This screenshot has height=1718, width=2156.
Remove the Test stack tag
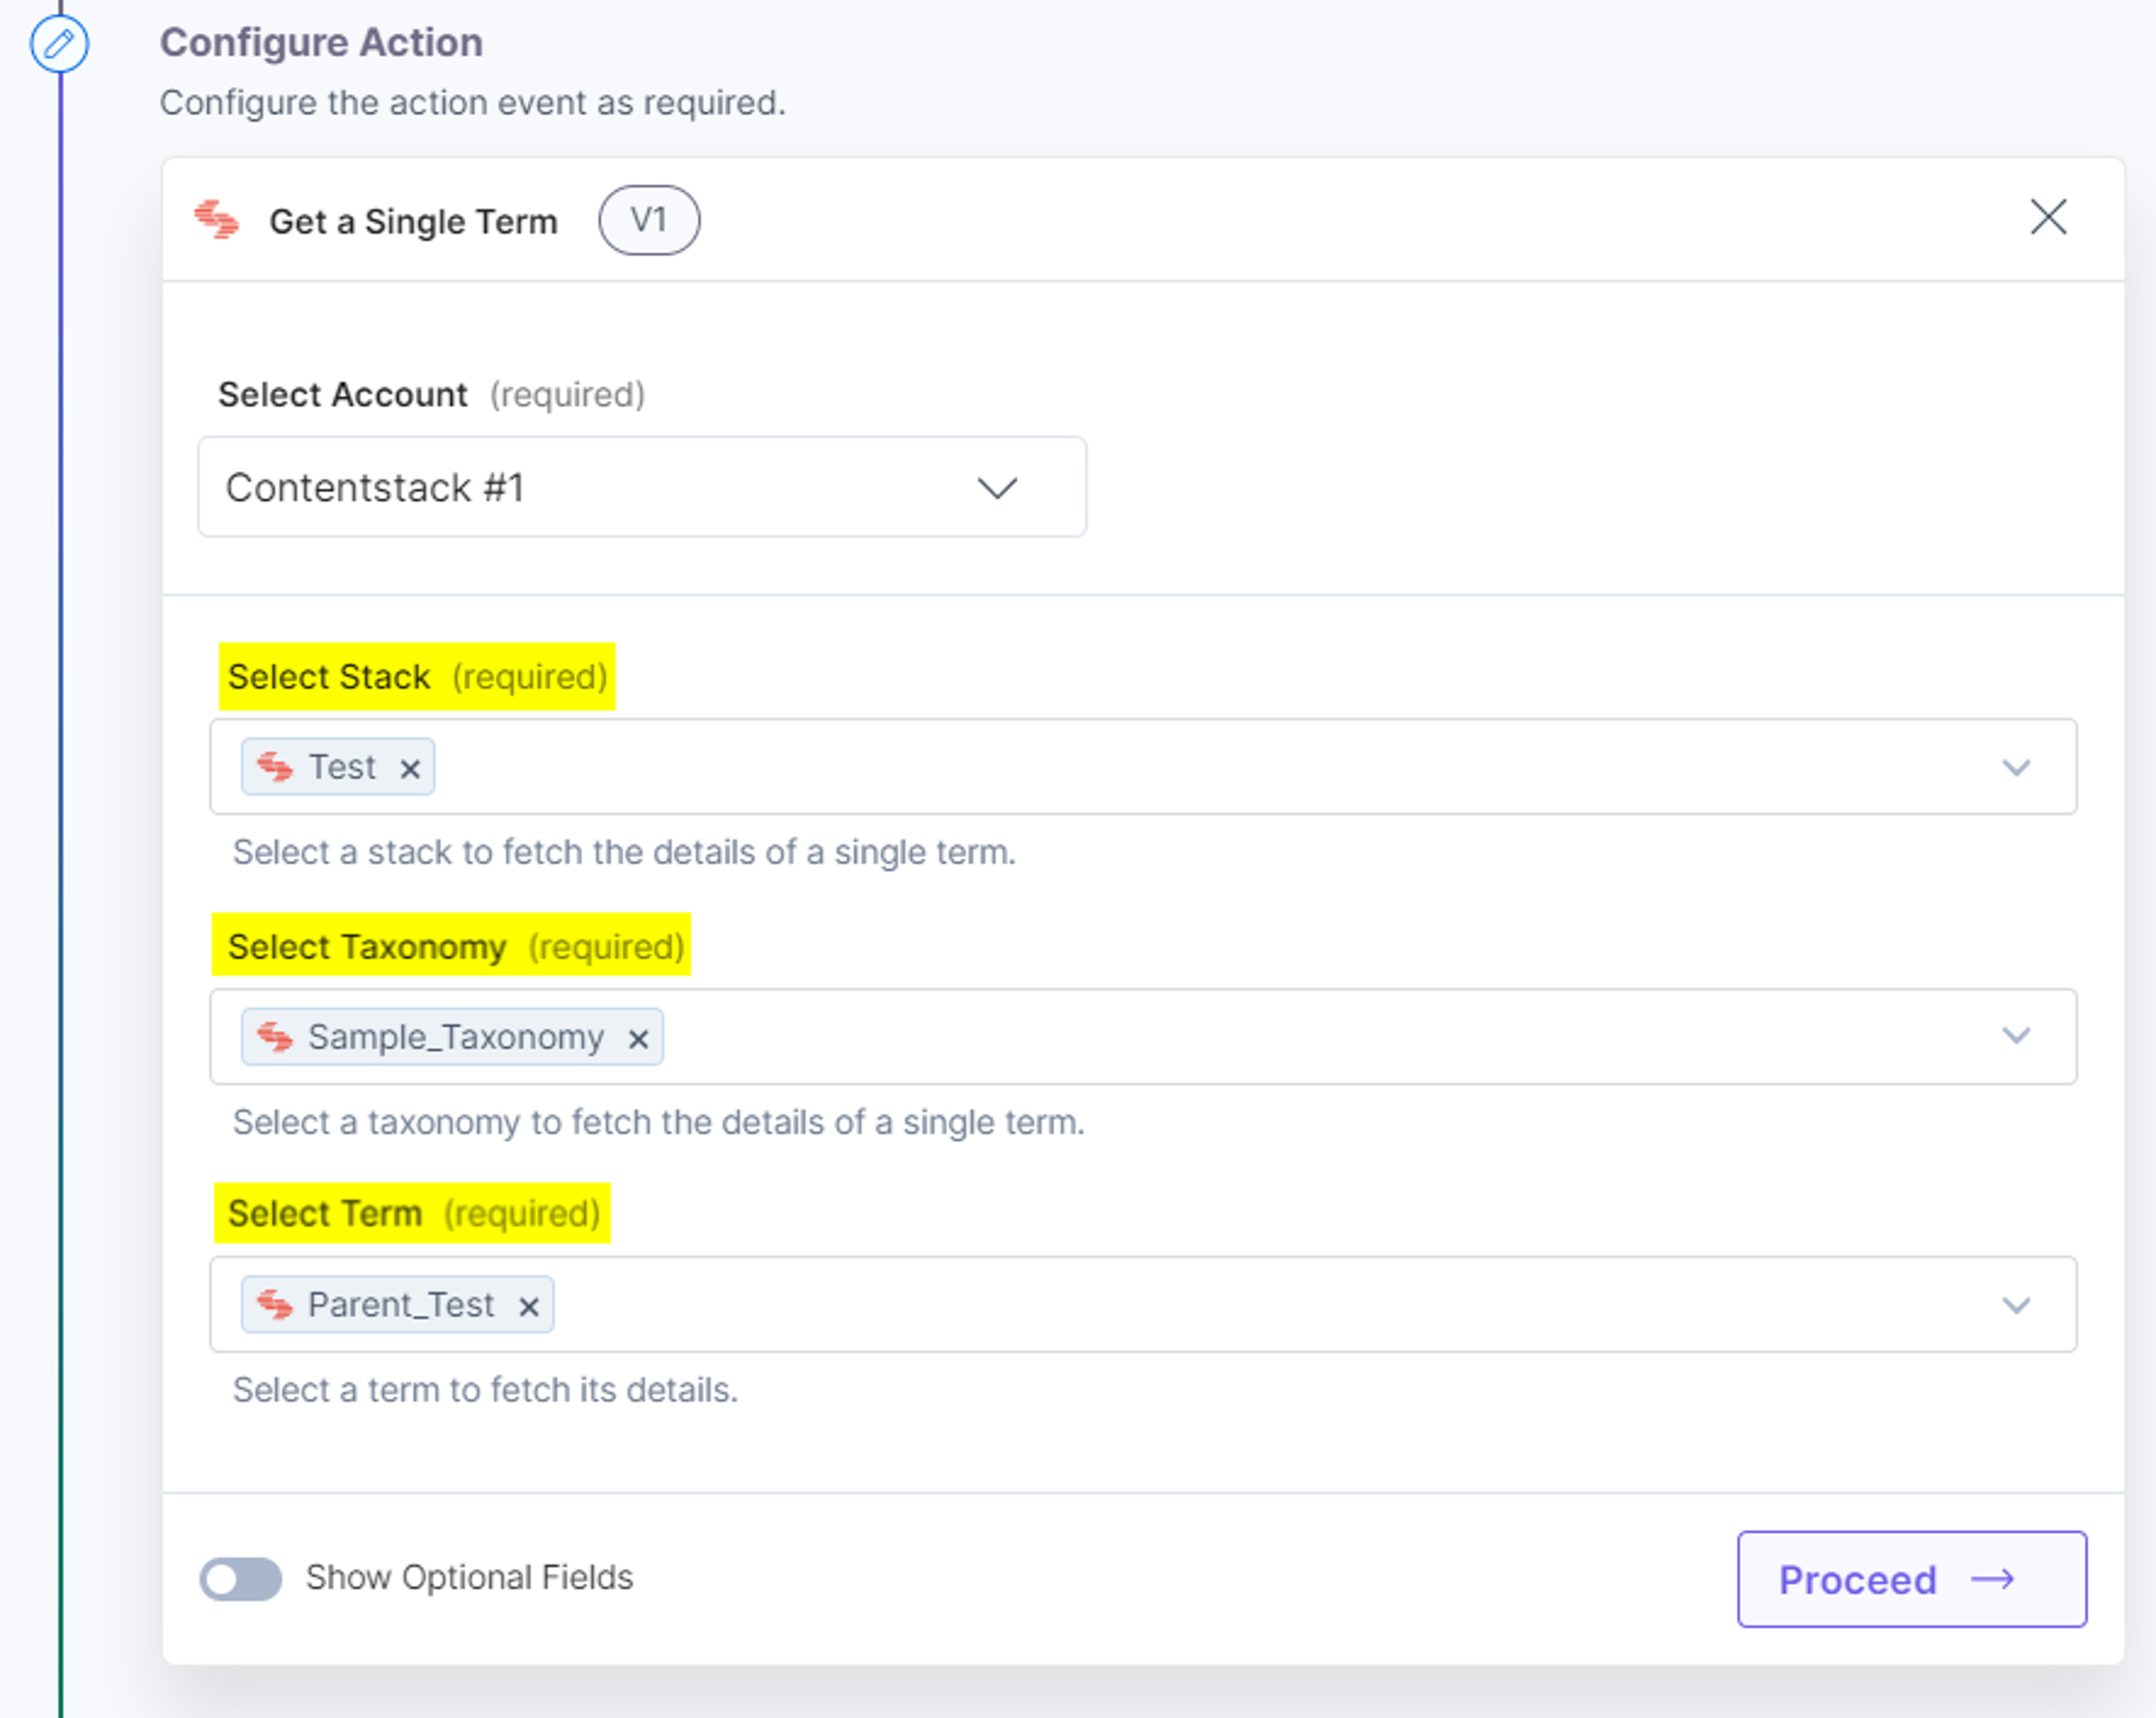coord(409,768)
